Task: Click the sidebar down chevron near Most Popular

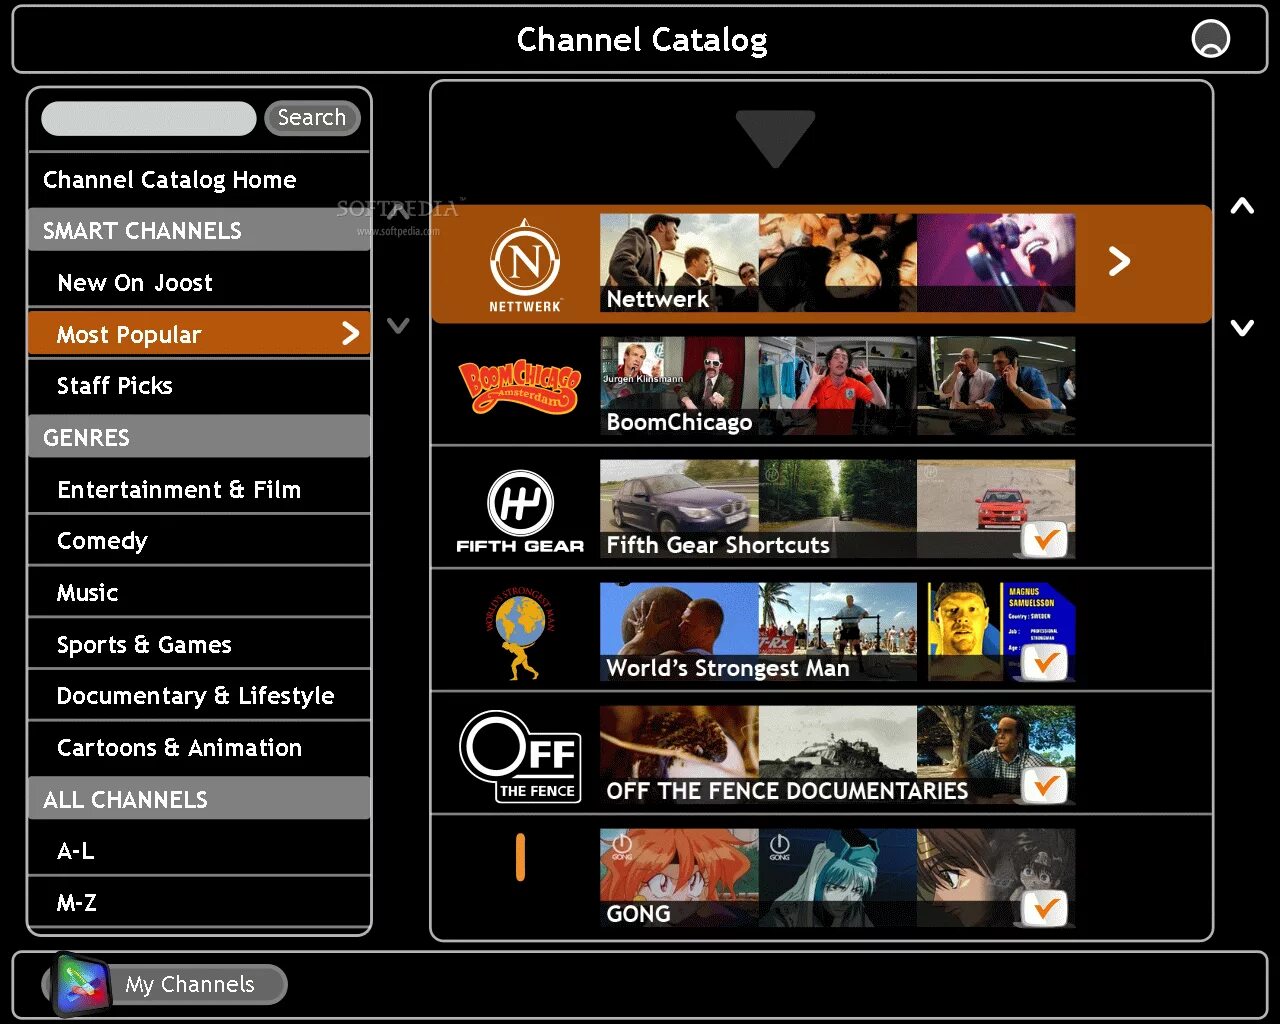Action: [x=398, y=325]
